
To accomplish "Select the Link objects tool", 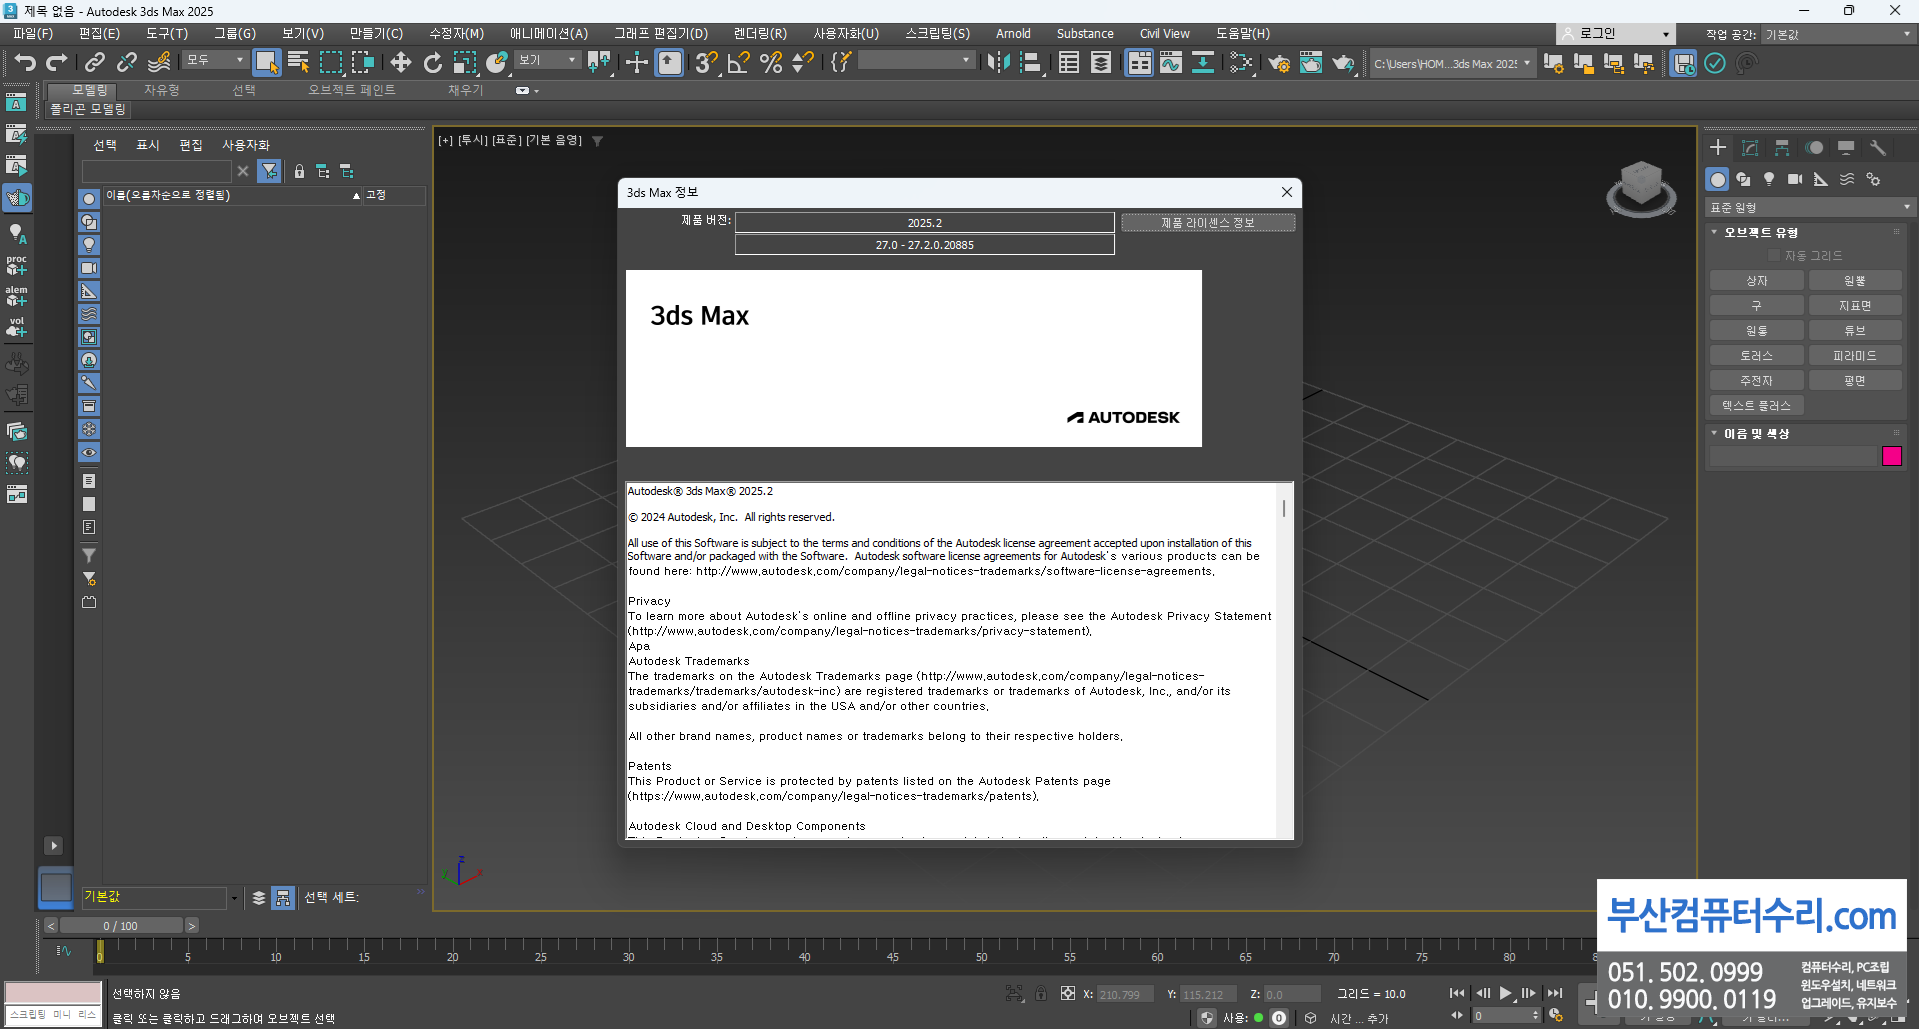I will click(x=95, y=63).
